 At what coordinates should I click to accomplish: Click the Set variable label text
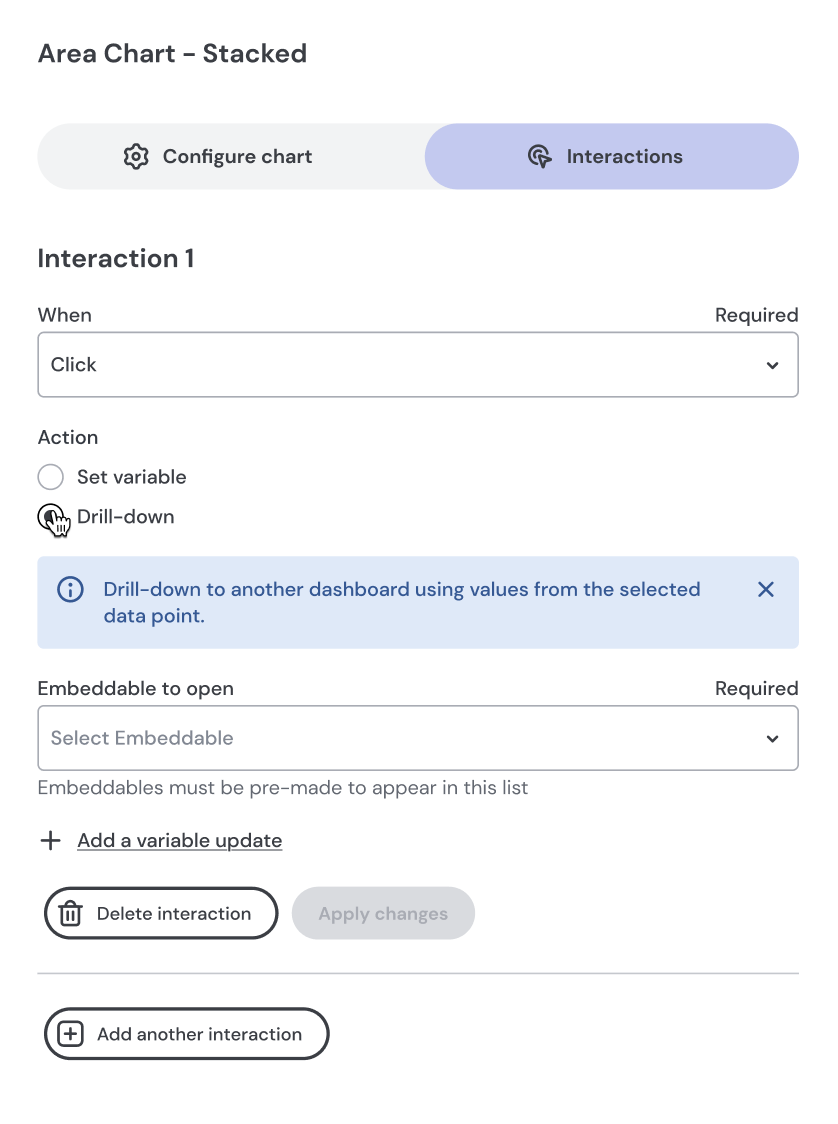click(131, 477)
